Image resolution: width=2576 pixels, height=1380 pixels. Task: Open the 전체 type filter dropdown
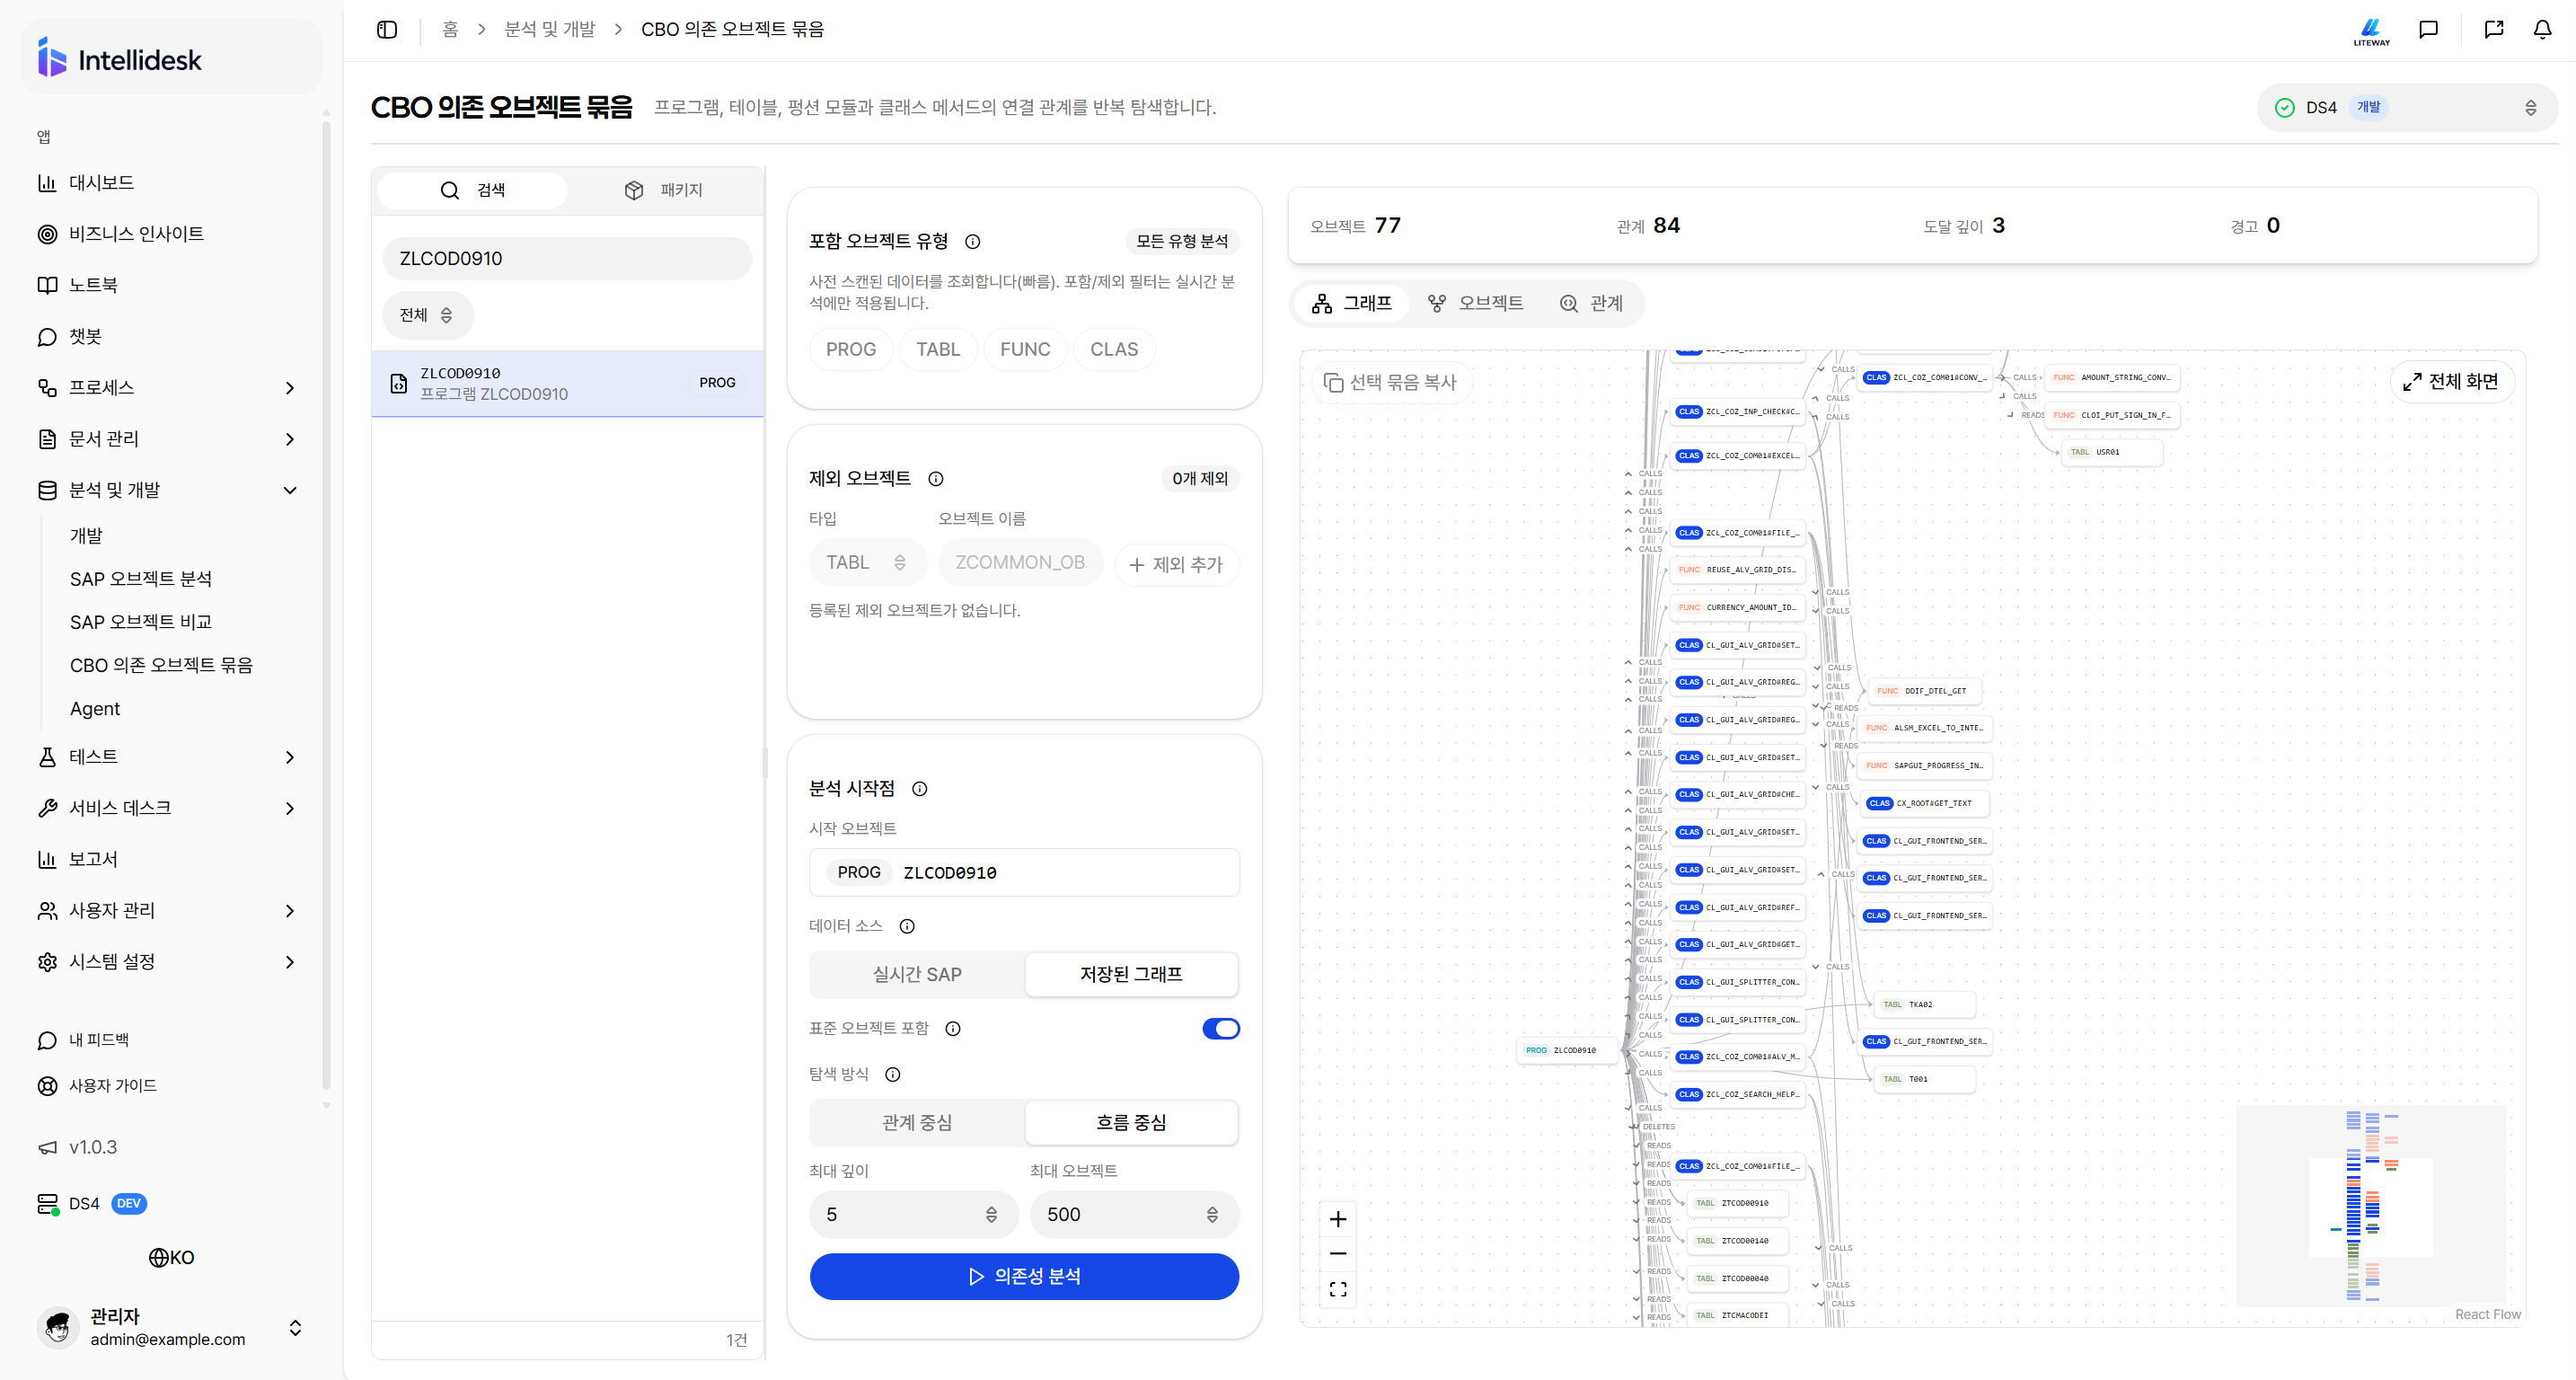pos(427,315)
